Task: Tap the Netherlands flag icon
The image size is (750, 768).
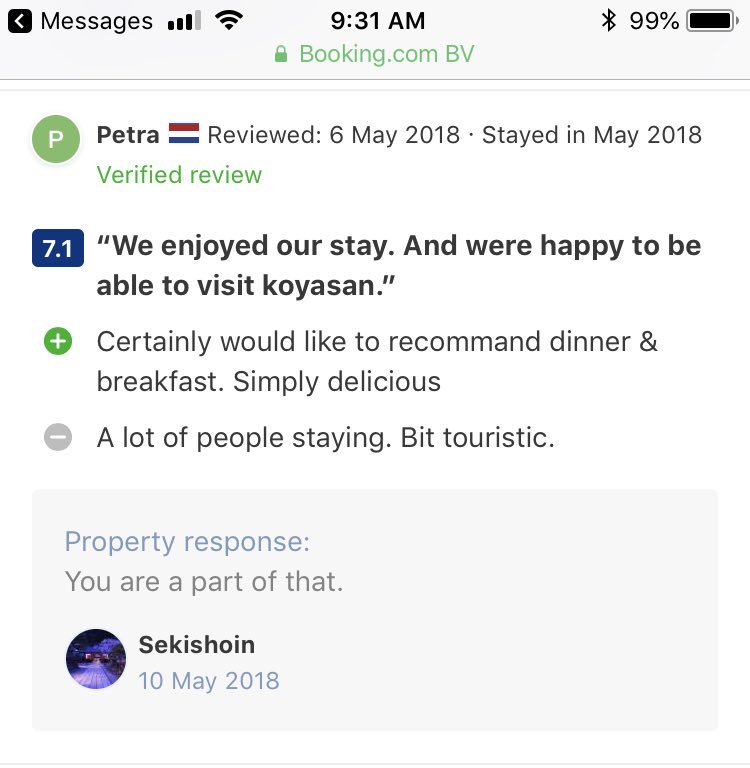Action: tap(184, 133)
